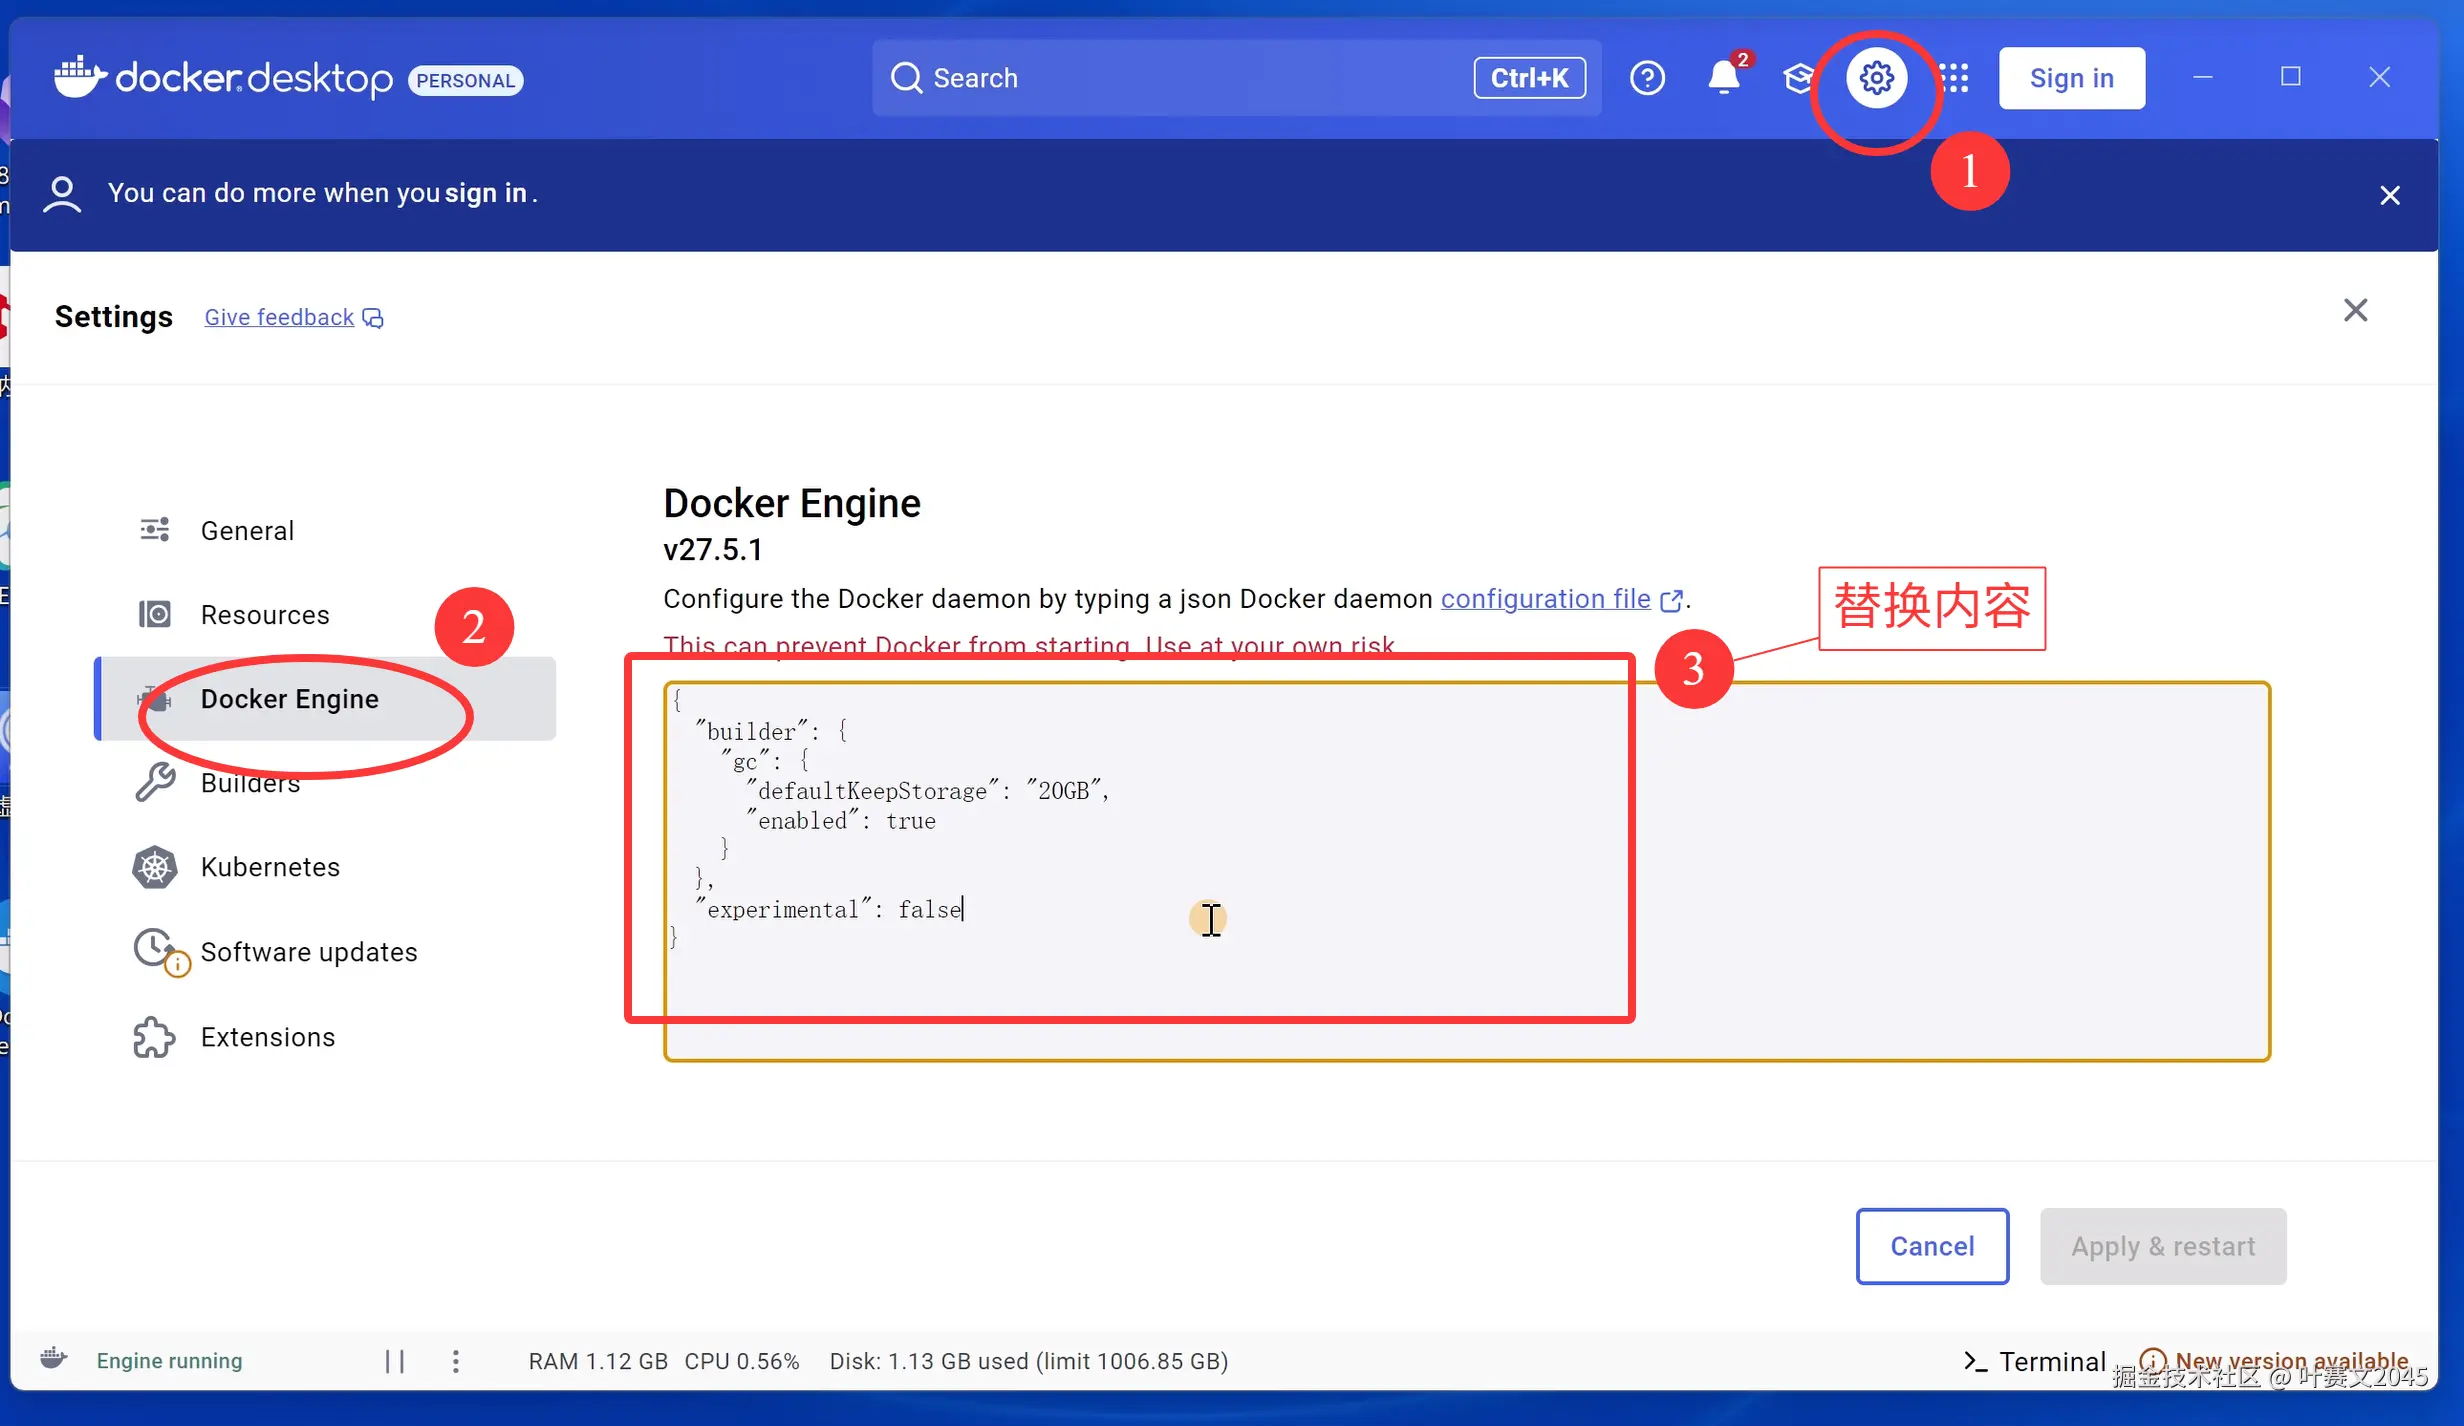This screenshot has width=2464, height=1426.
Task: Pause the engine with the pause icon
Action: point(395,1361)
